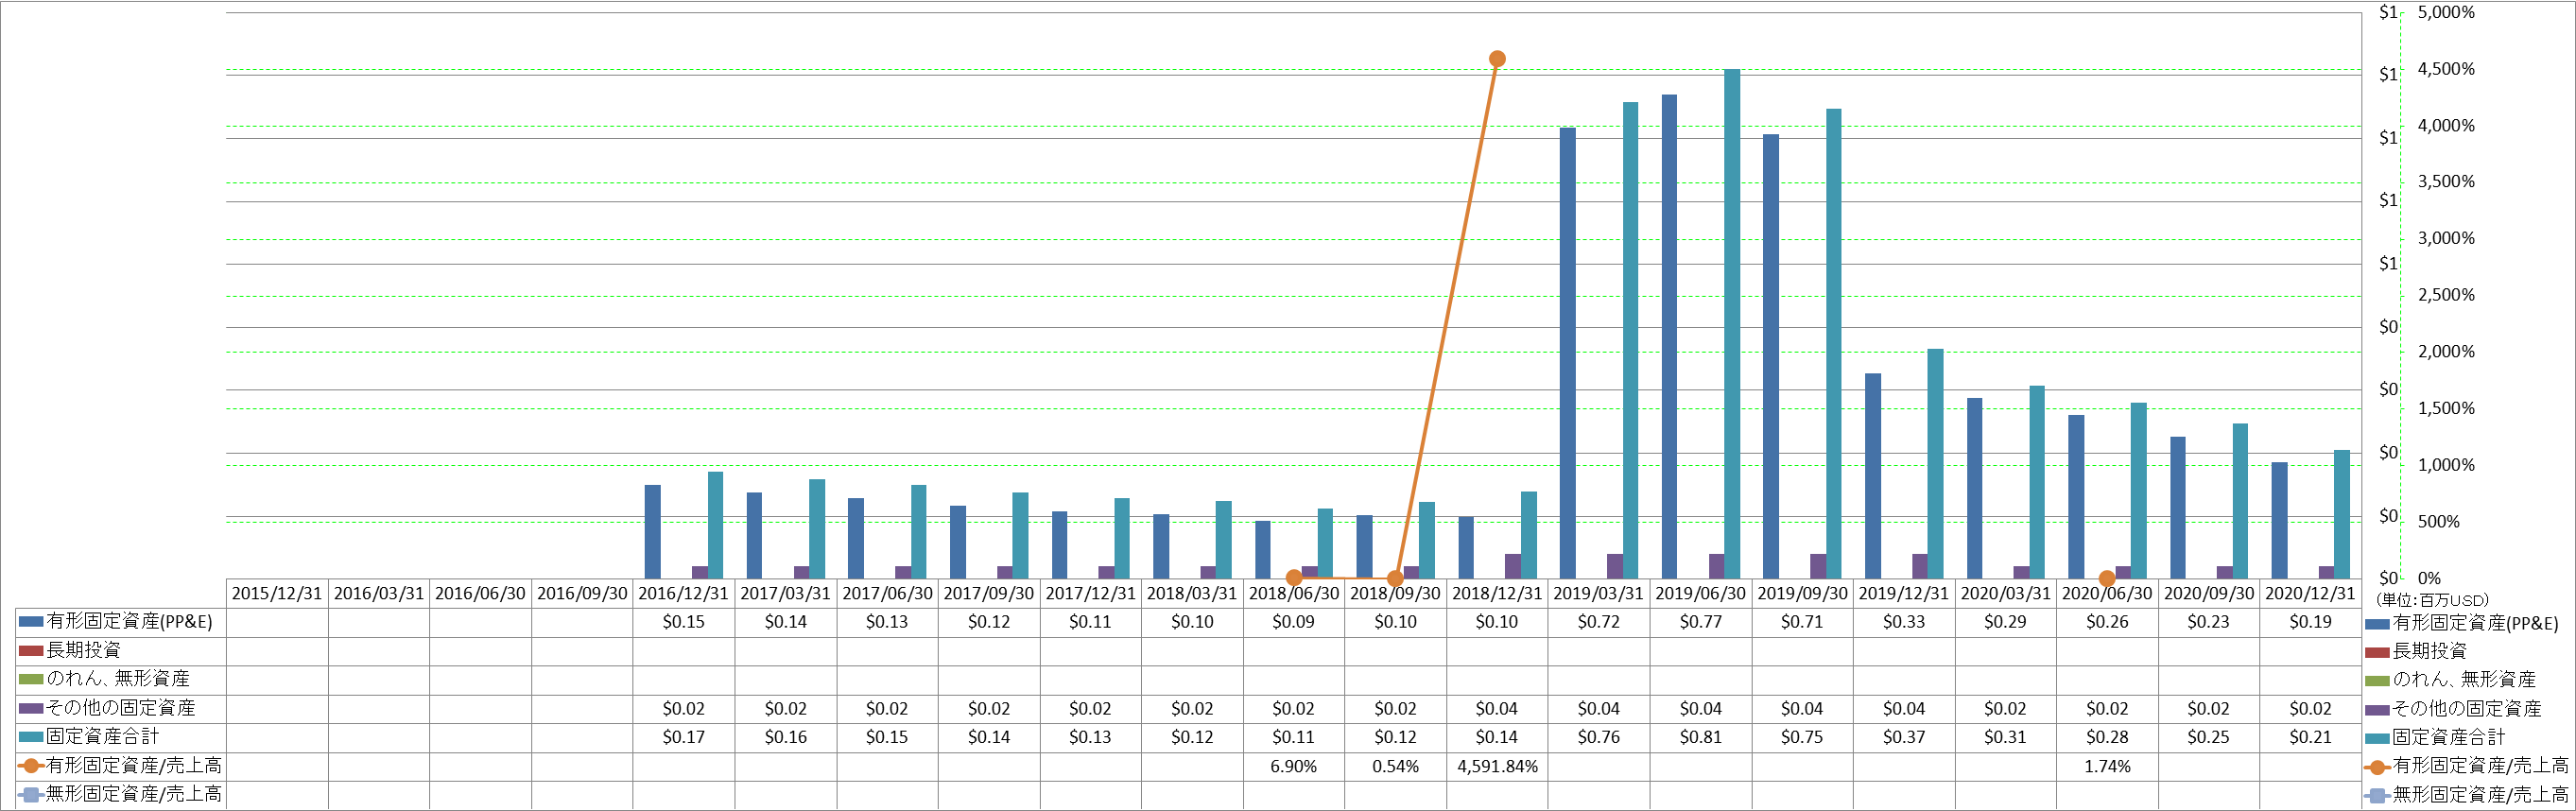Screen dimensions: 2576x811
Task: Click the left-side のれん、無形資産 row label
Action: 118,679
